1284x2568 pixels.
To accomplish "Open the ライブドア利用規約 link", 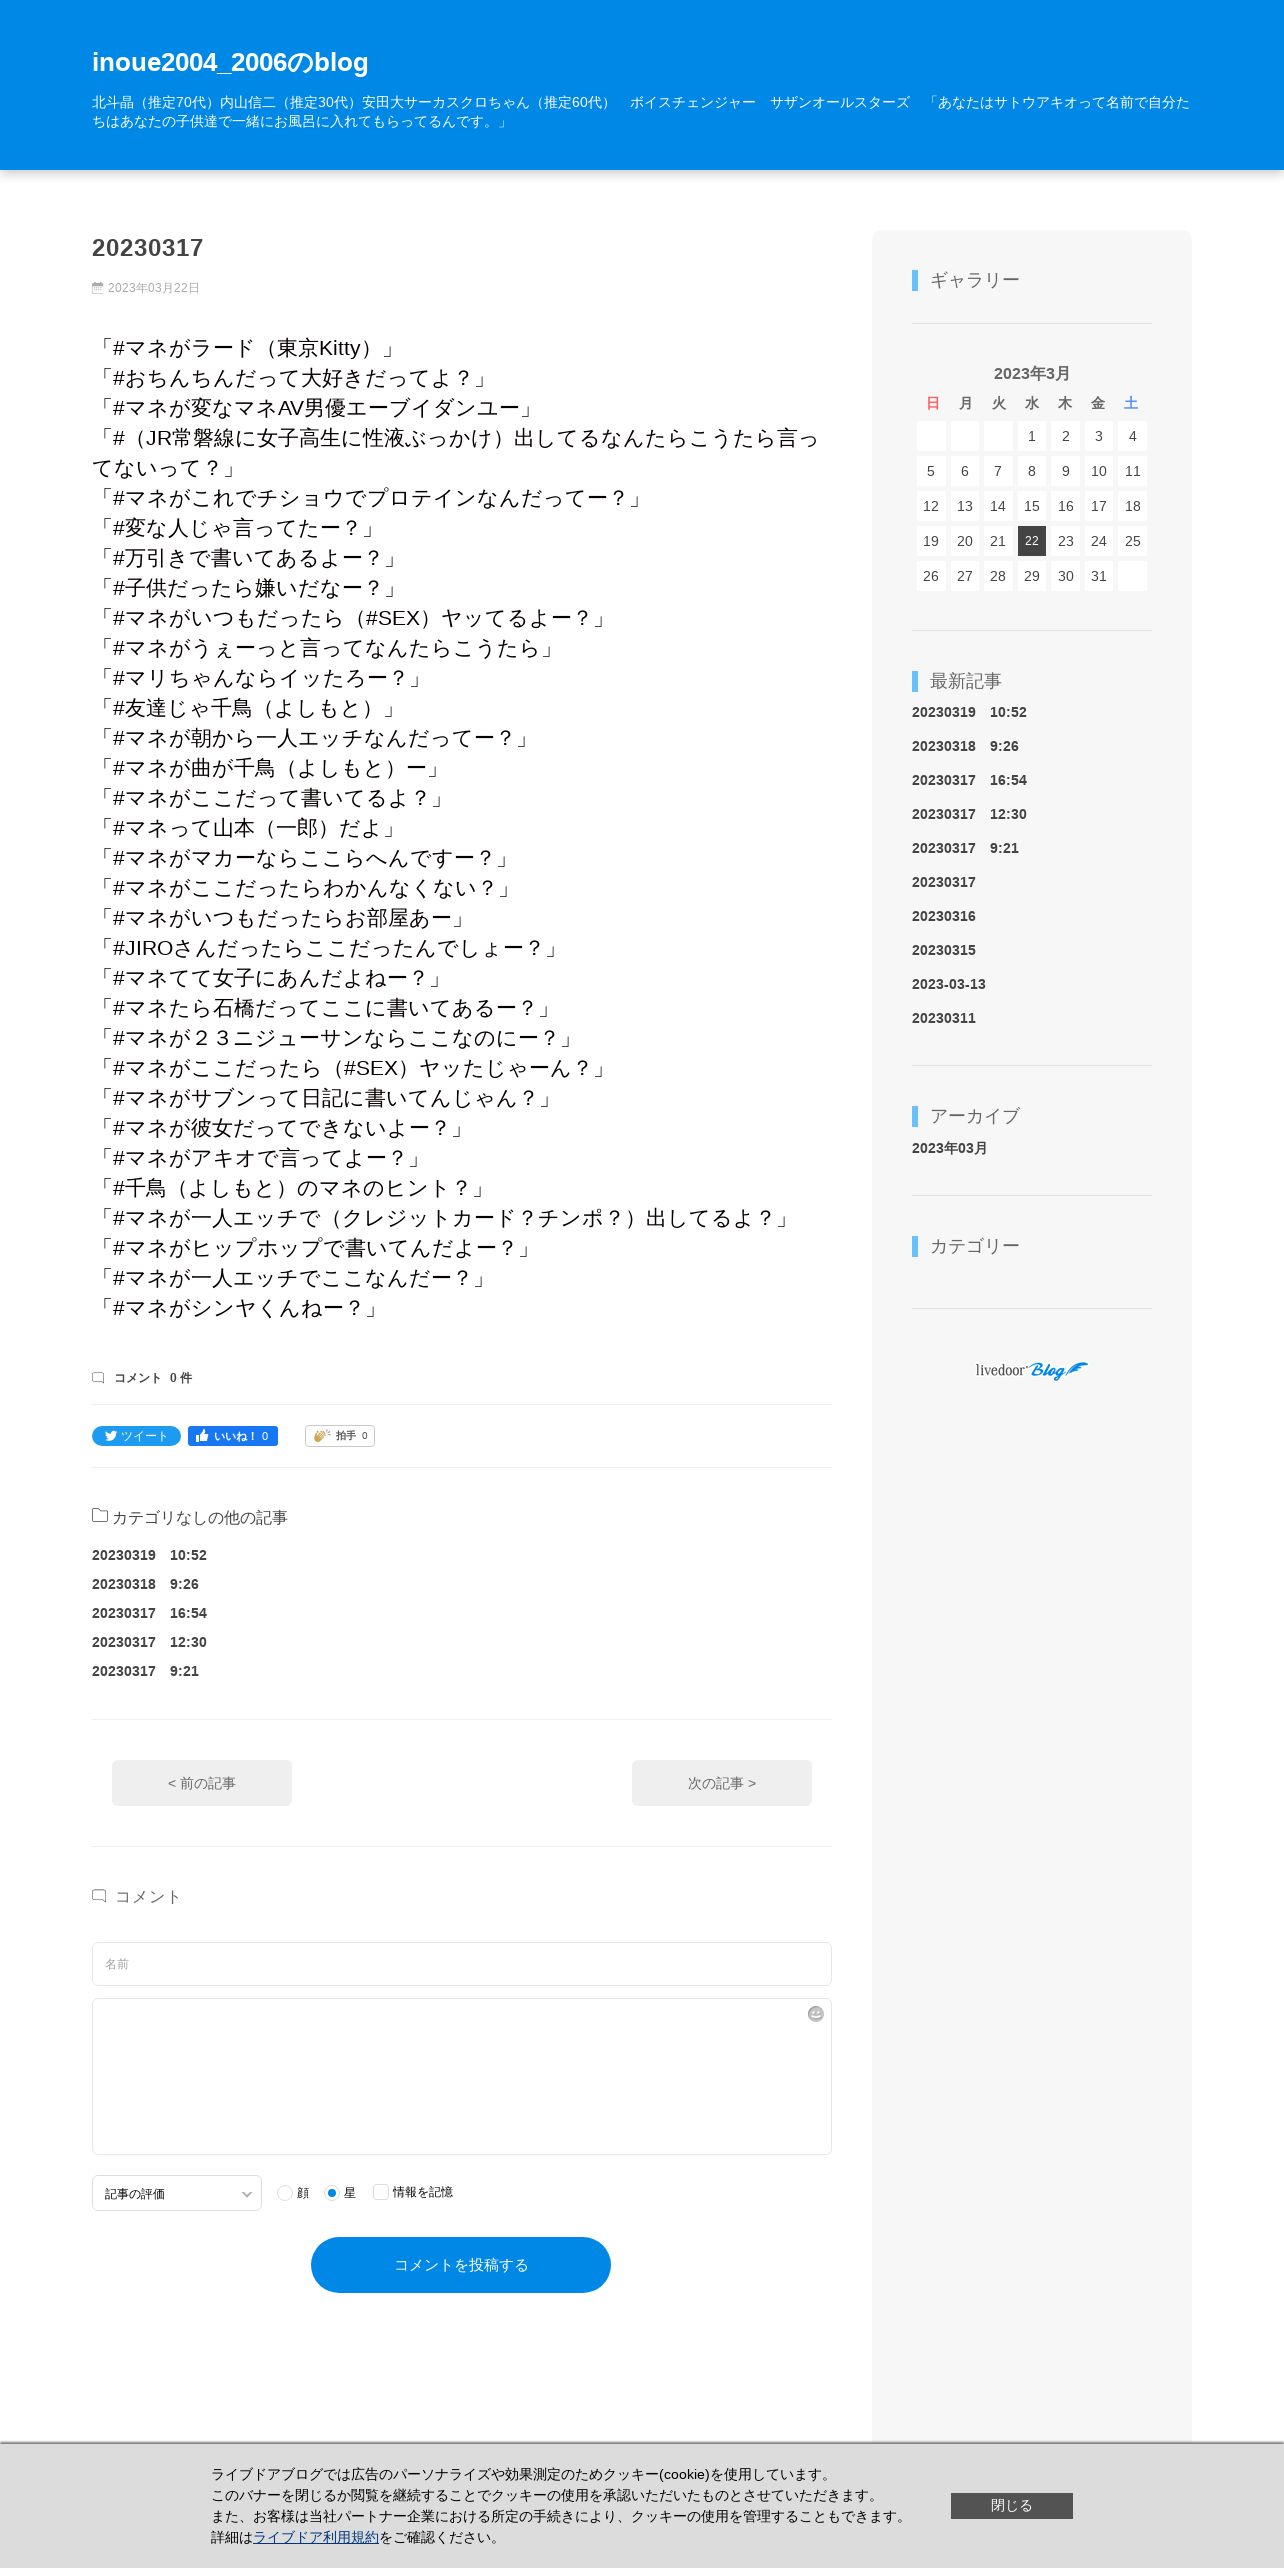I will click(316, 2537).
